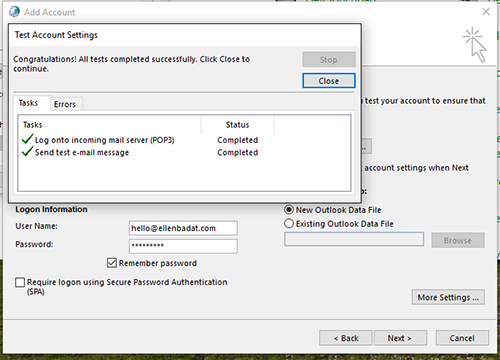The image size is (500, 360).
Task: Select 'Send test e-mail message' row text
Action: tap(82, 152)
